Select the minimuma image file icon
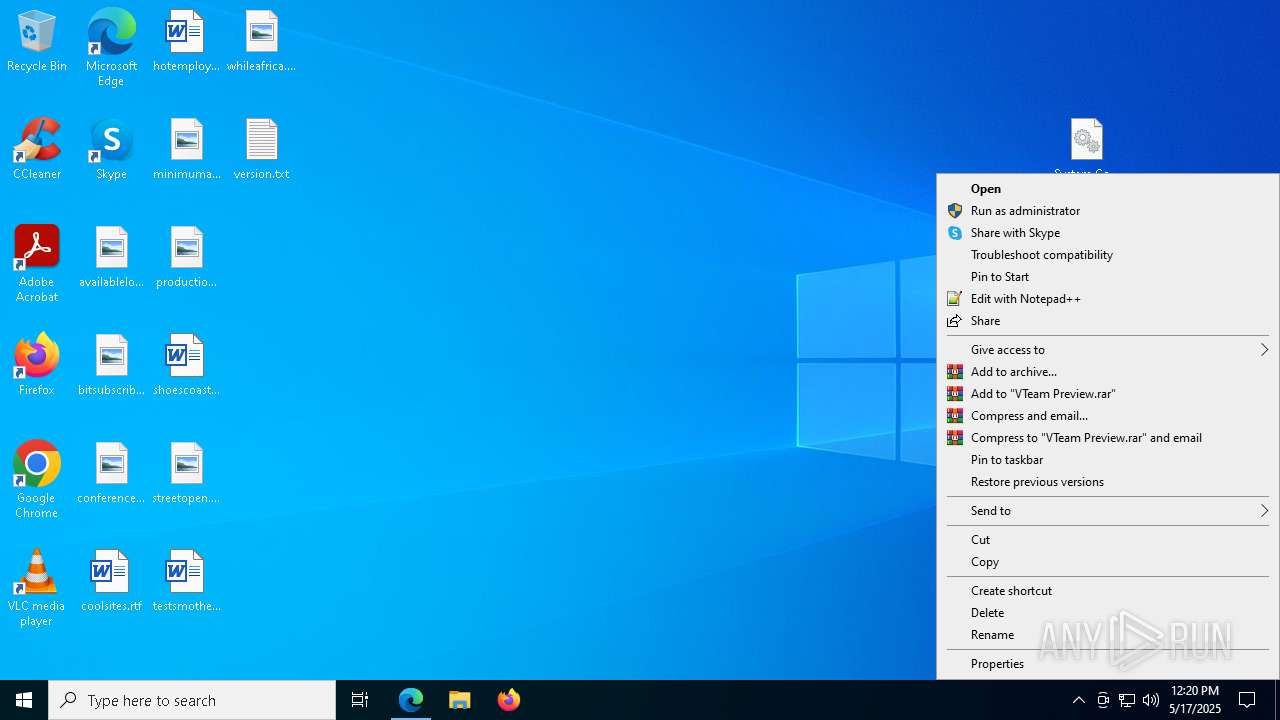This screenshot has width=1280, height=720. click(186, 149)
